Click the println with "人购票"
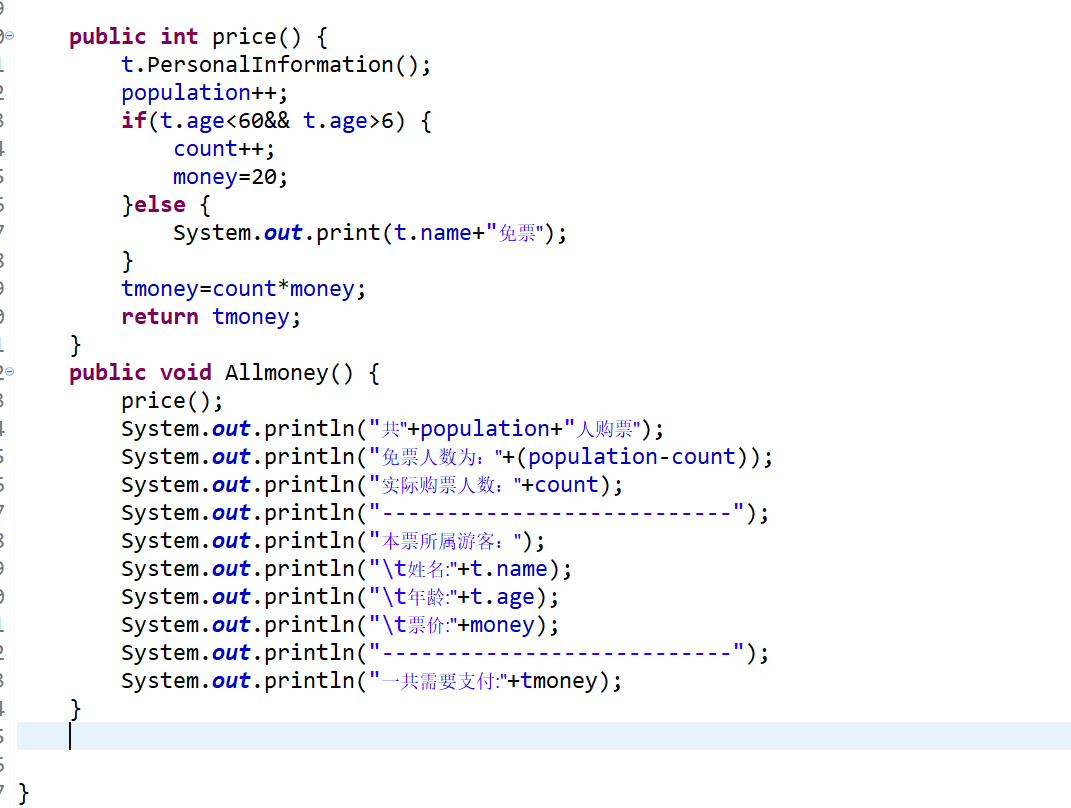The height and width of the screenshot is (808, 1071). (392, 429)
